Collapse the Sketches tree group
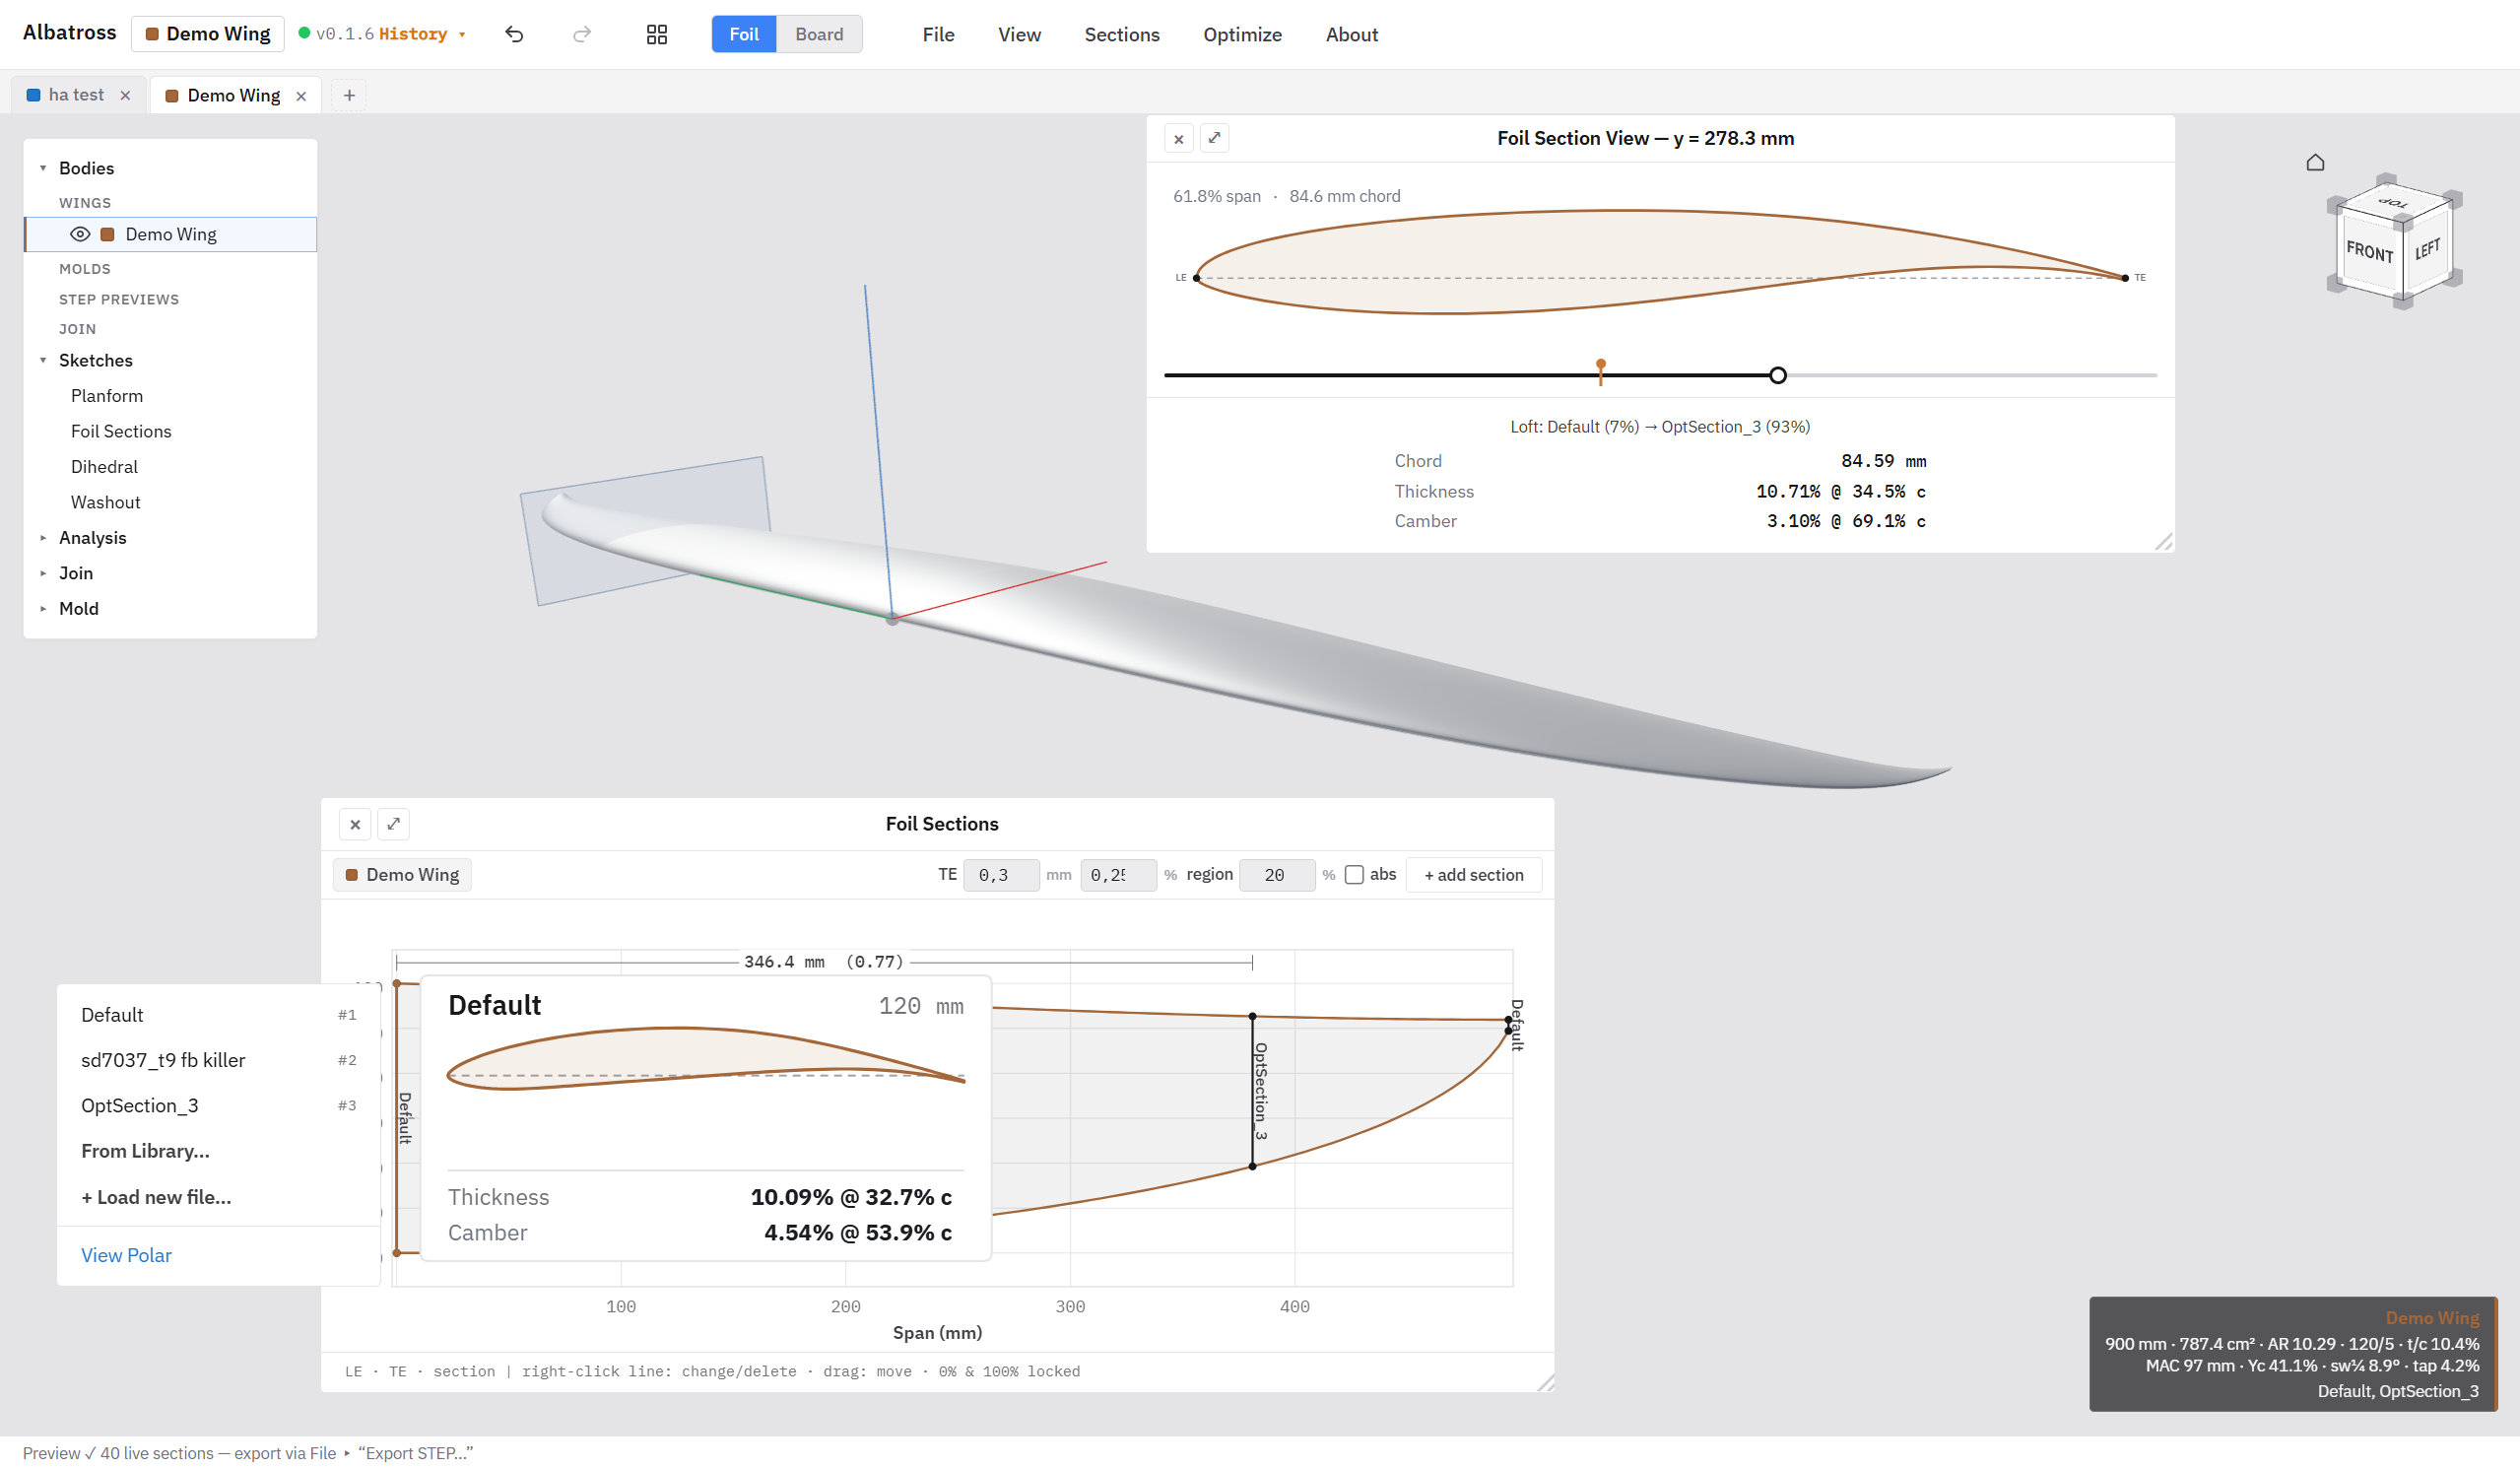 tap(43, 360)
